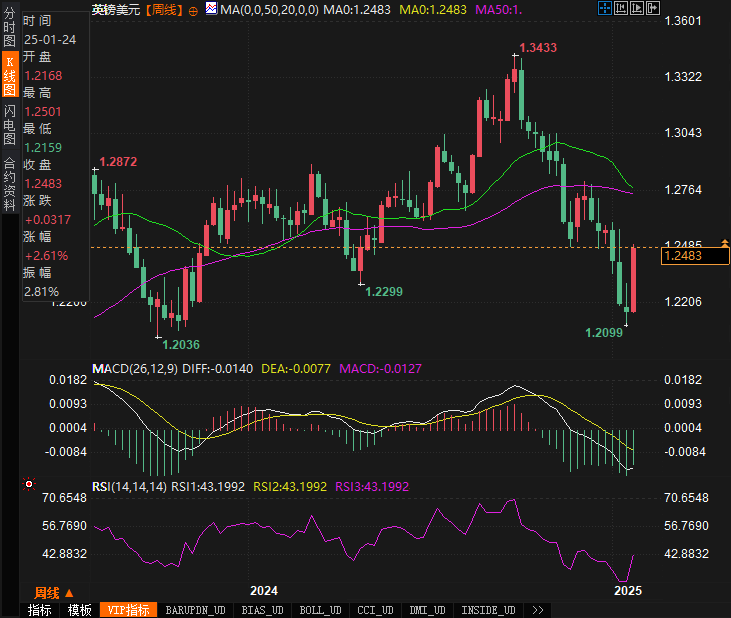Apply the BOLL_UD indicator
This screenshot has width=731, height=618.
320,610
